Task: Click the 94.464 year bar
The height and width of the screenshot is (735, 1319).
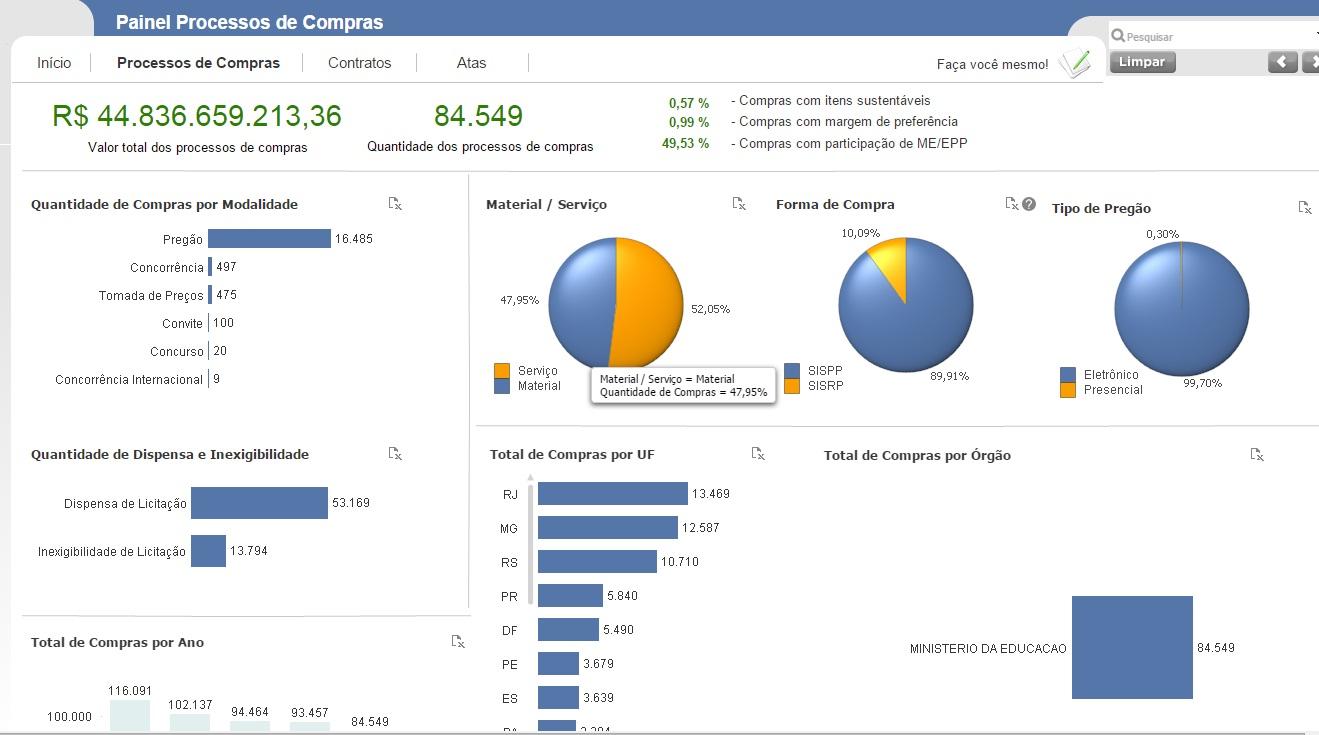Action: [x=250, y=726]
